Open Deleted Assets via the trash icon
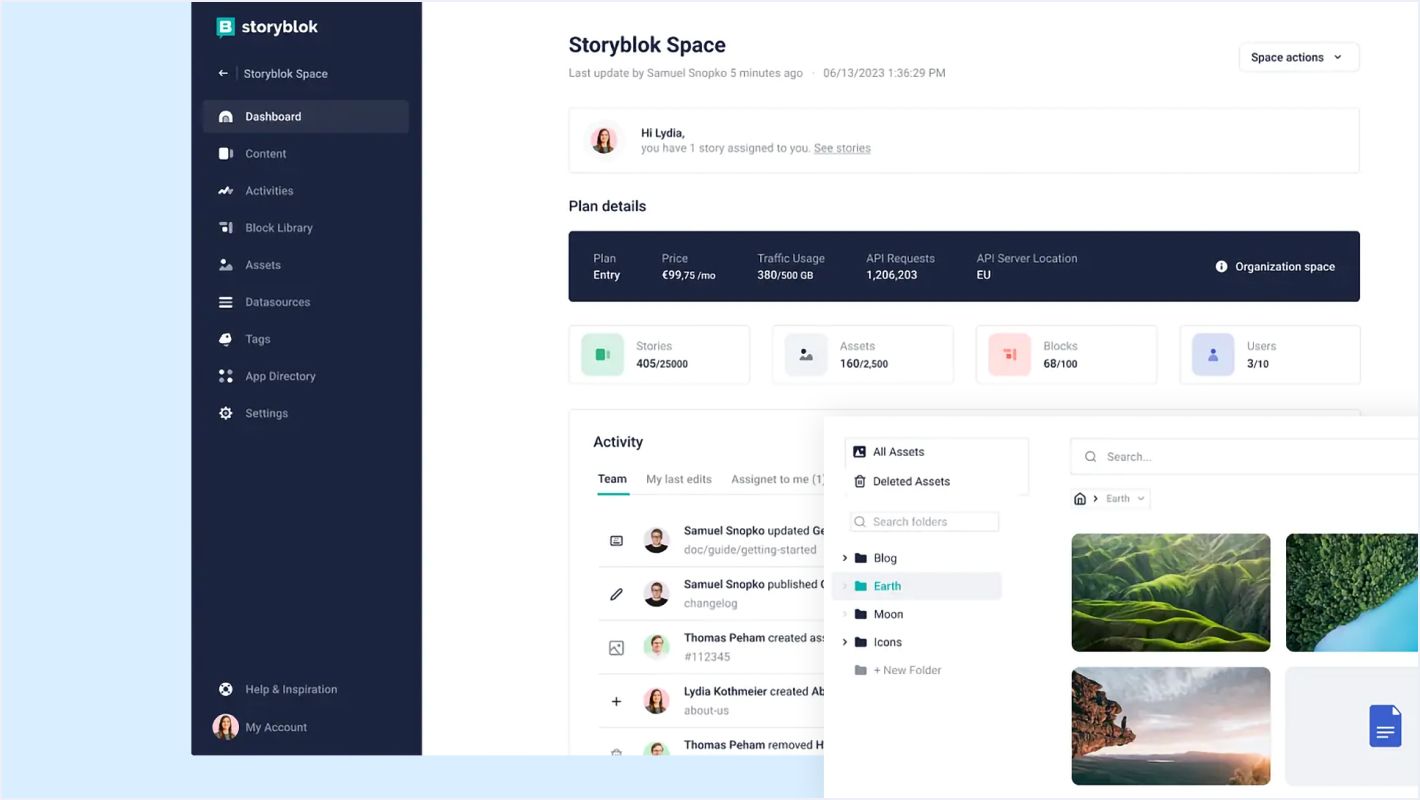This screenshot has width=1420, height=800. click(x=860, y=481)
